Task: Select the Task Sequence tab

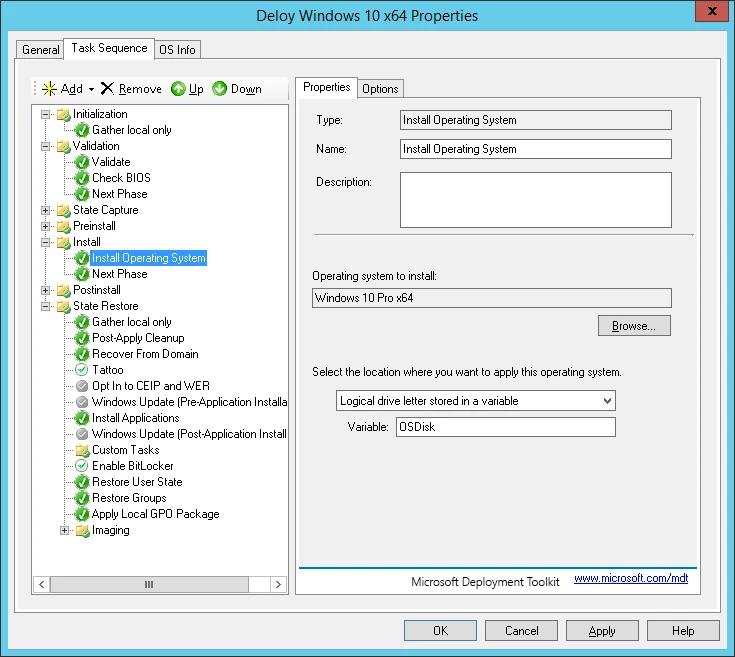Action: point(109,48)
